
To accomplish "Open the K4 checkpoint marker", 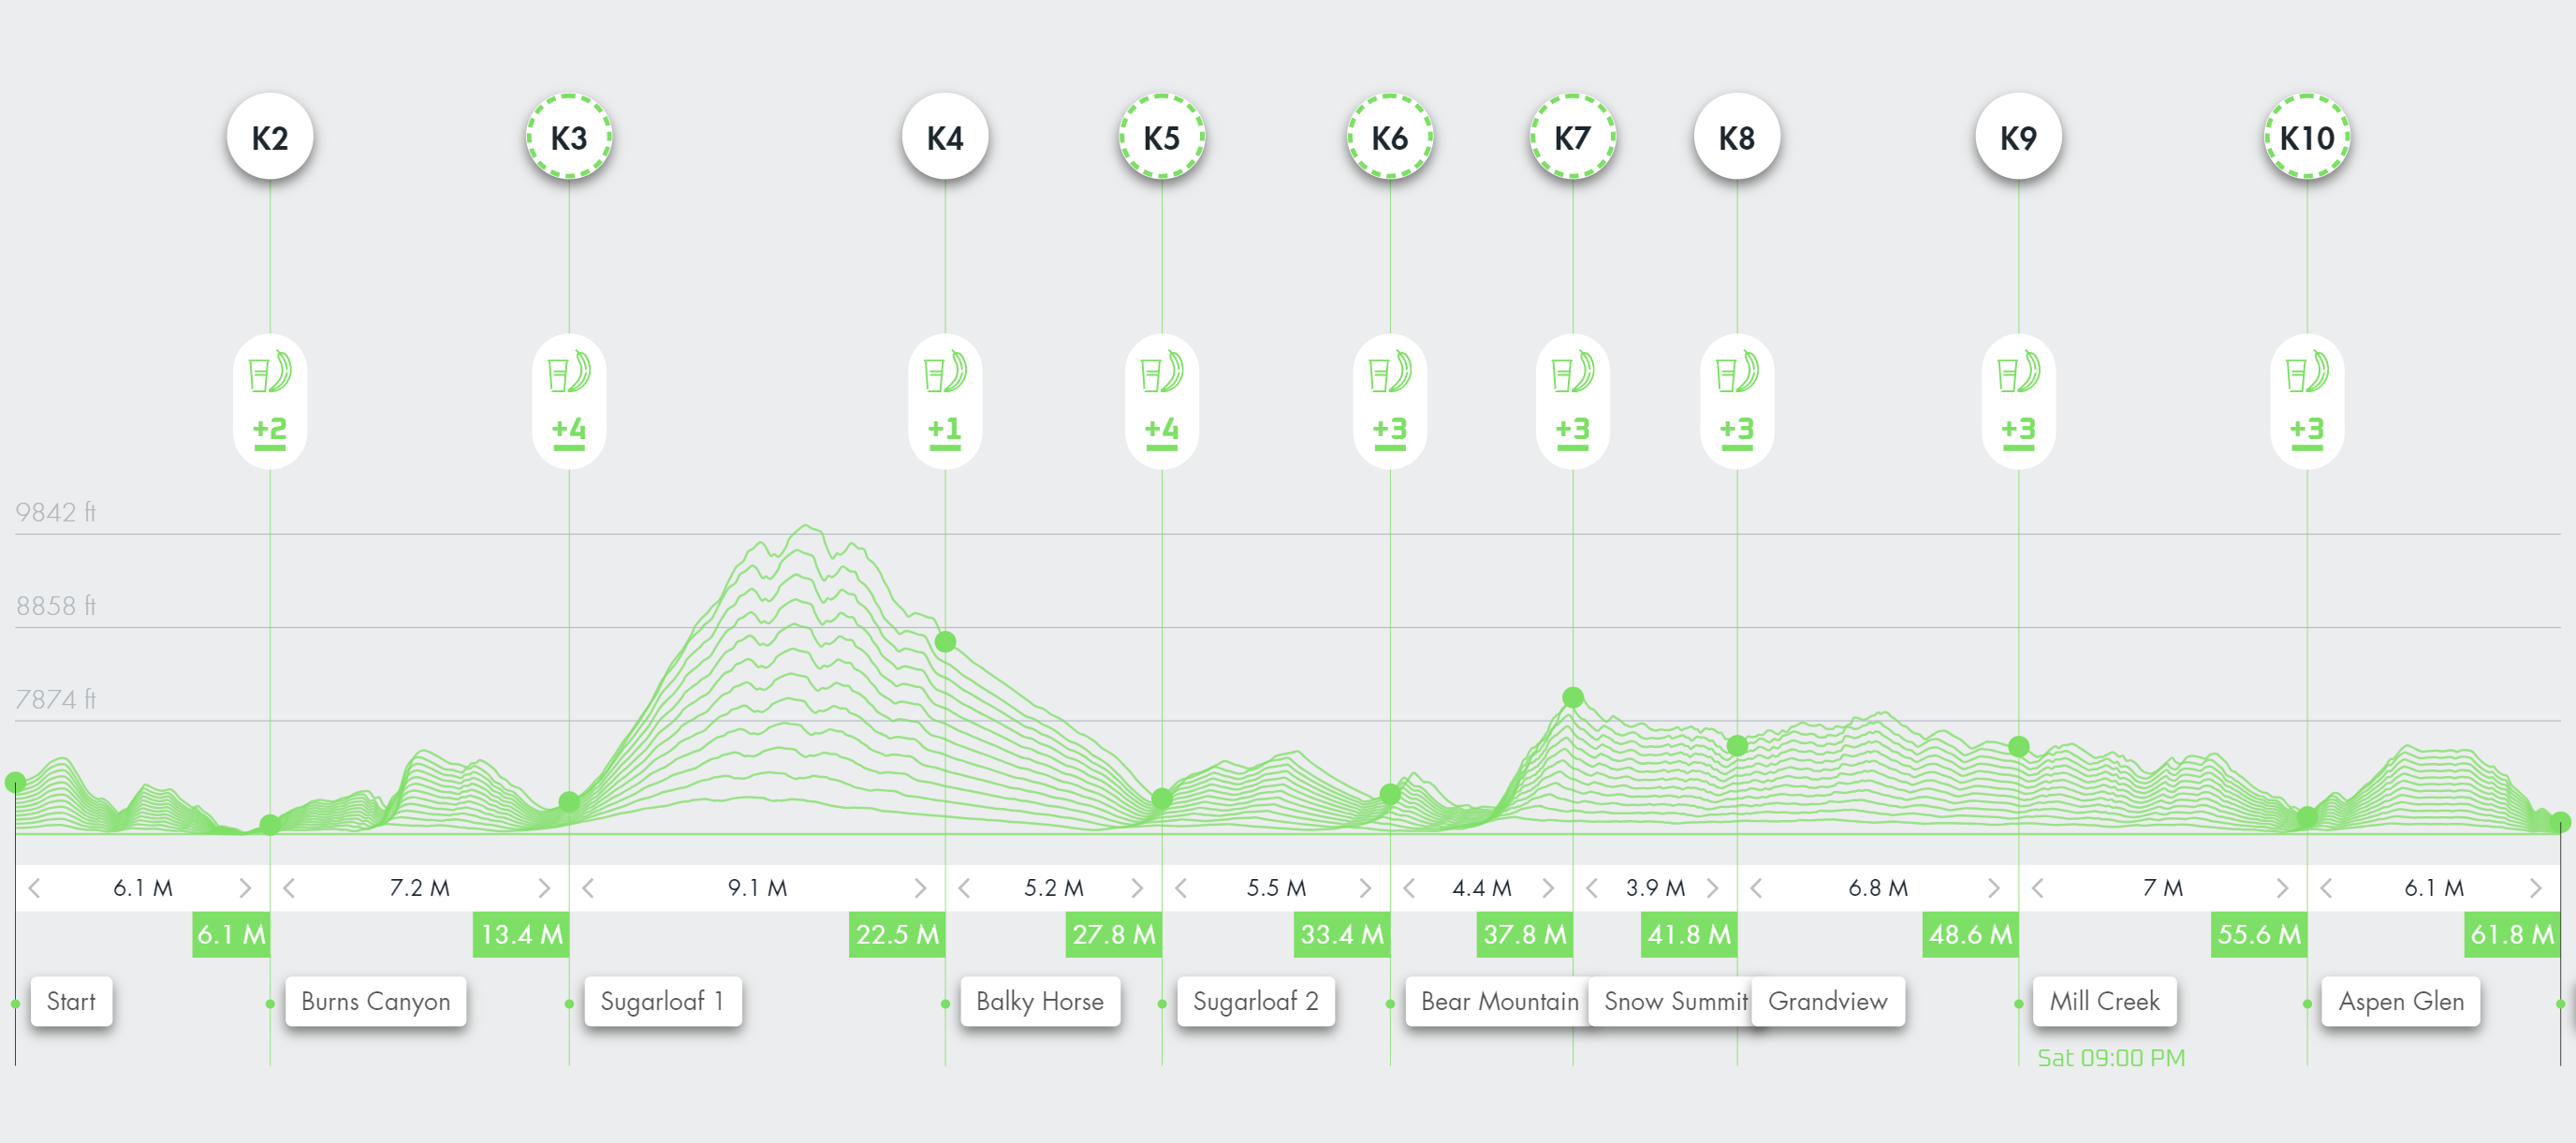I will (x=945, y=137).
